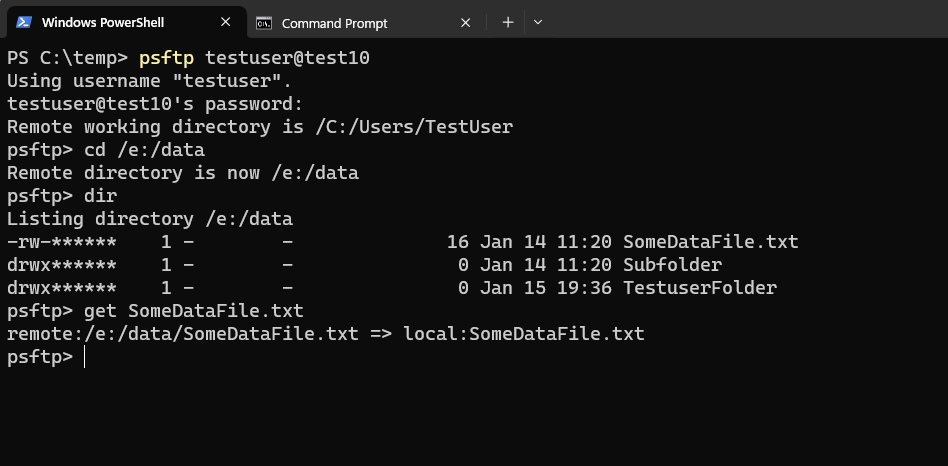
Task: Click the remote-to-local transfer result line
Action: [x=326, y=334]
